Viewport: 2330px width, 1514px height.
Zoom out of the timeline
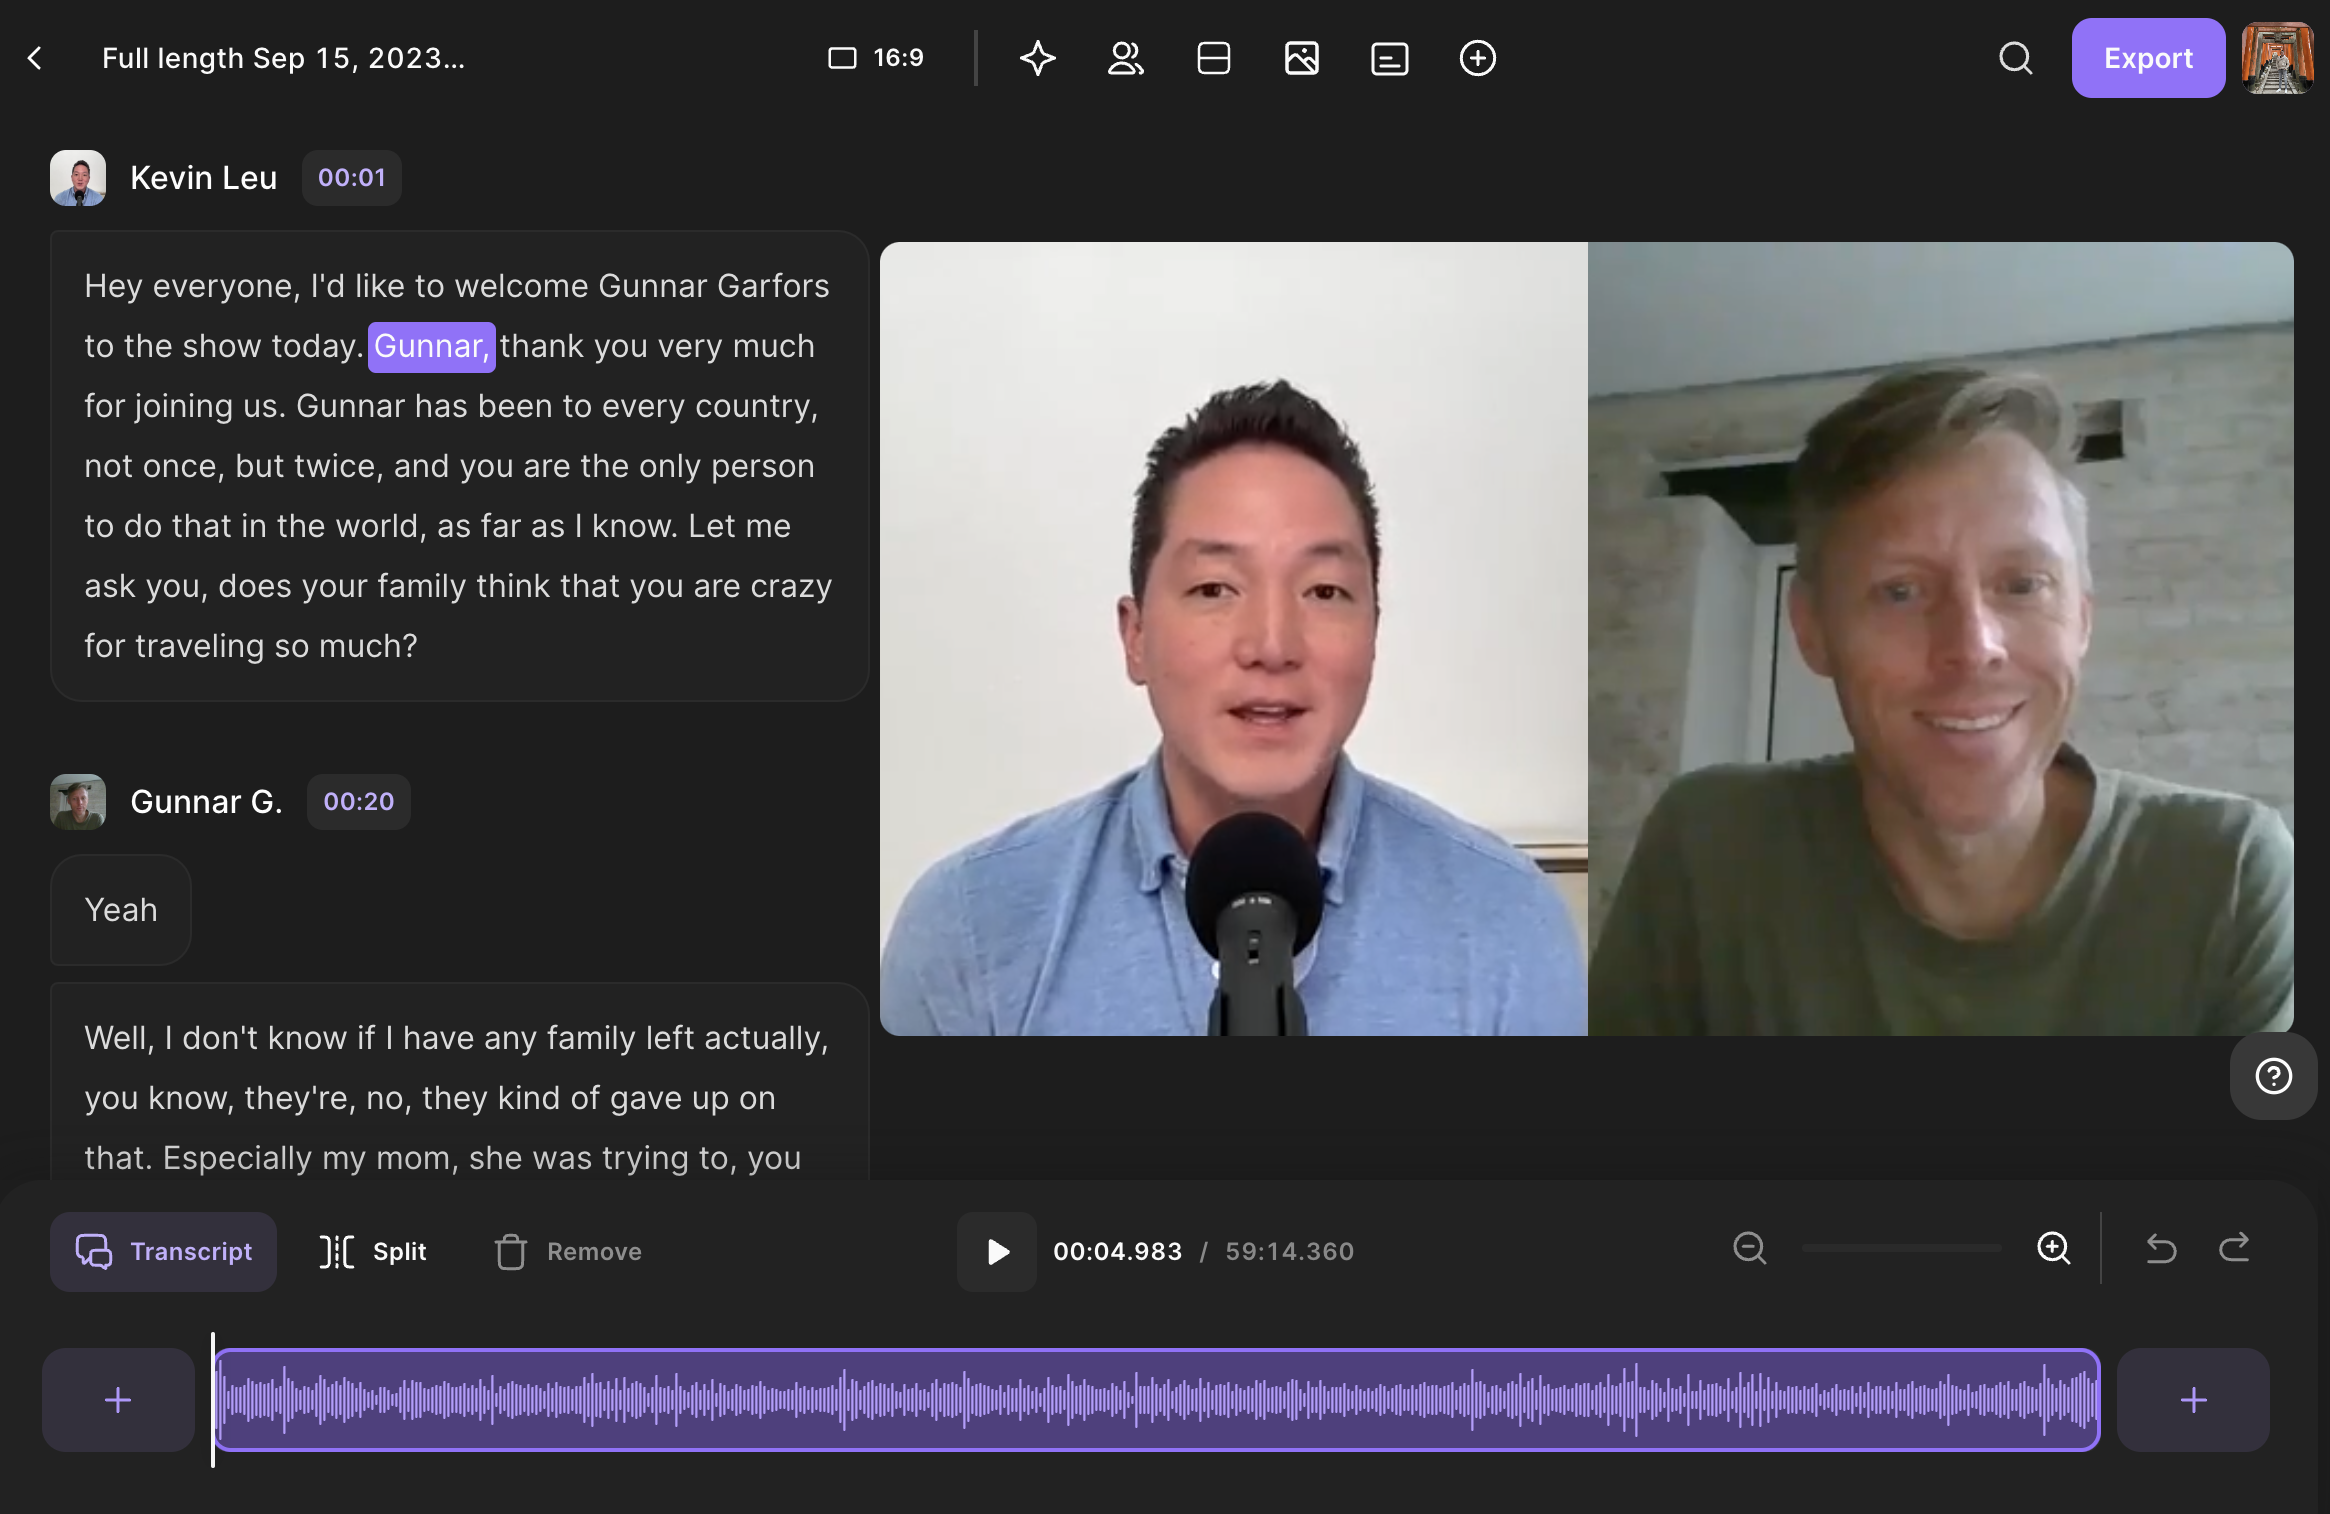[1749, 1248]
